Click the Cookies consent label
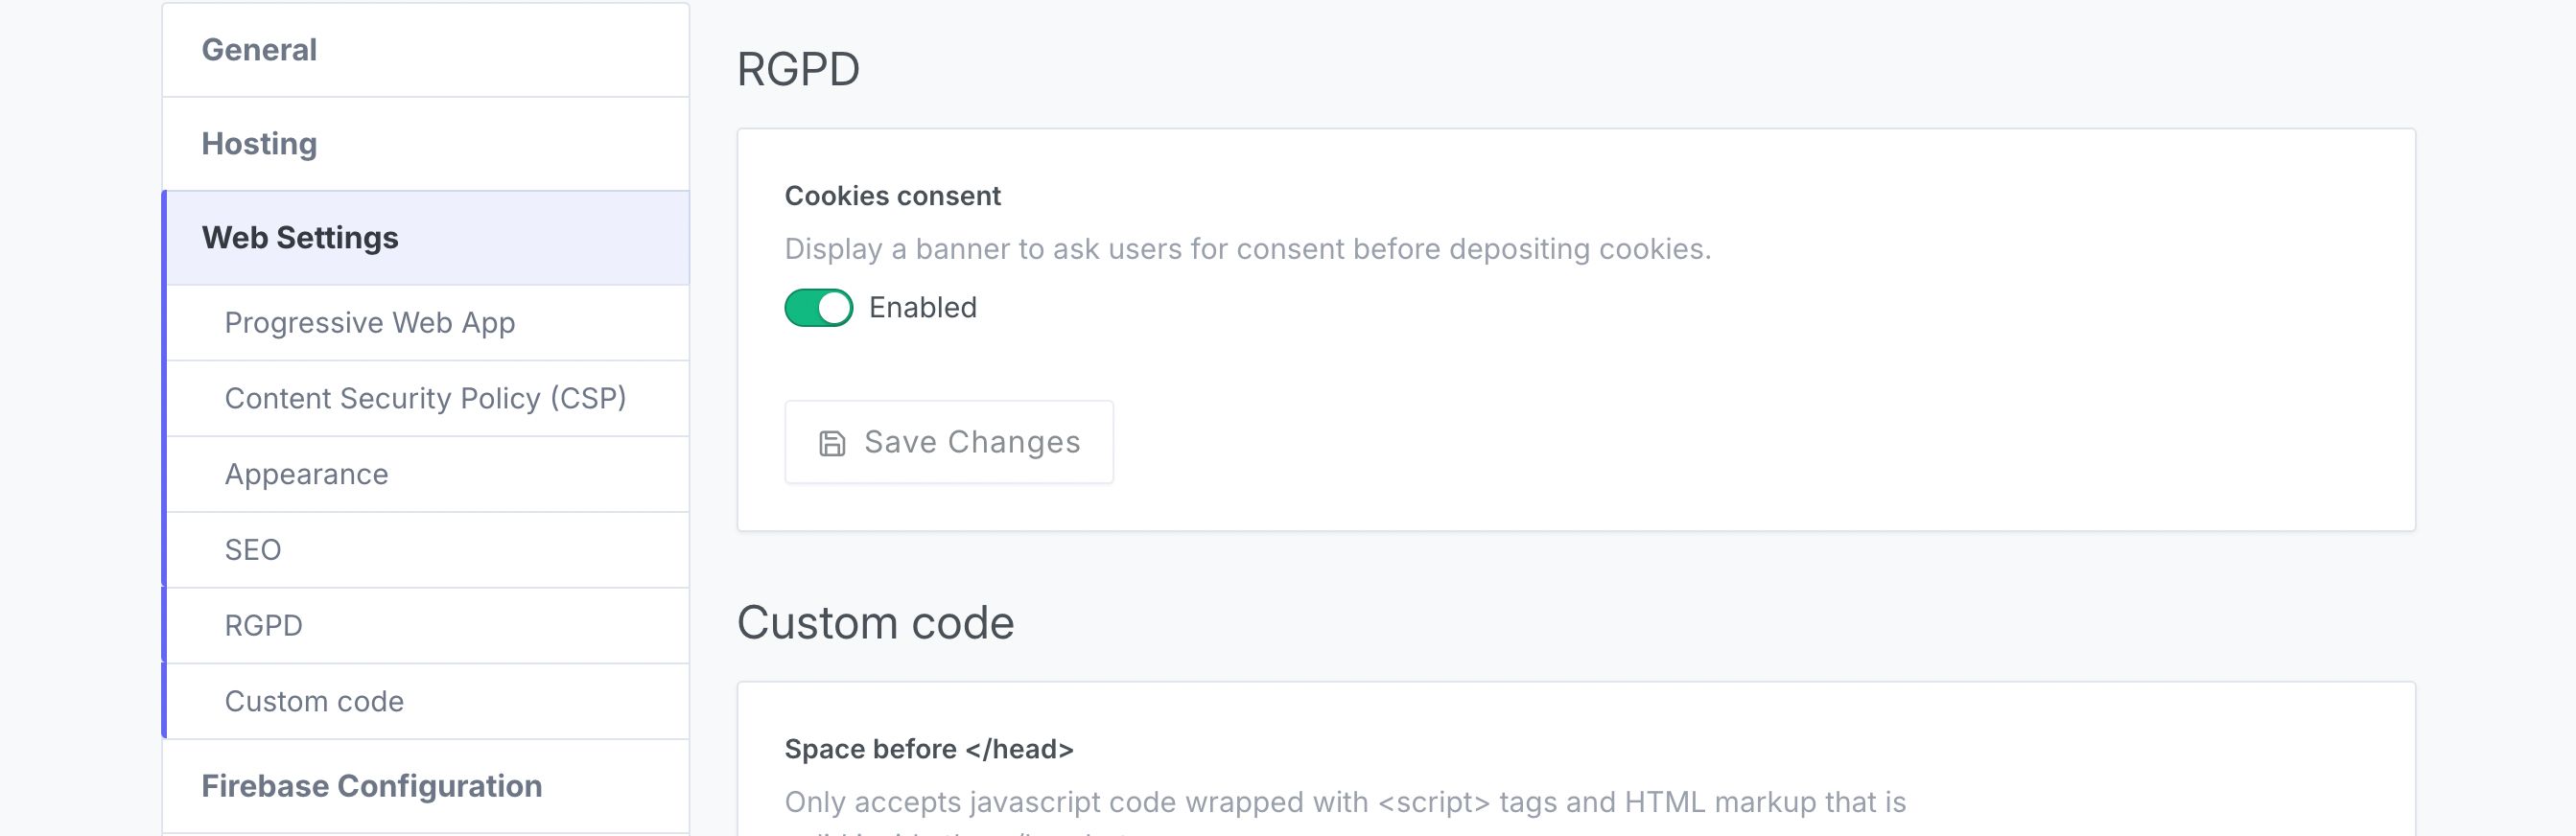 point(893,196)
